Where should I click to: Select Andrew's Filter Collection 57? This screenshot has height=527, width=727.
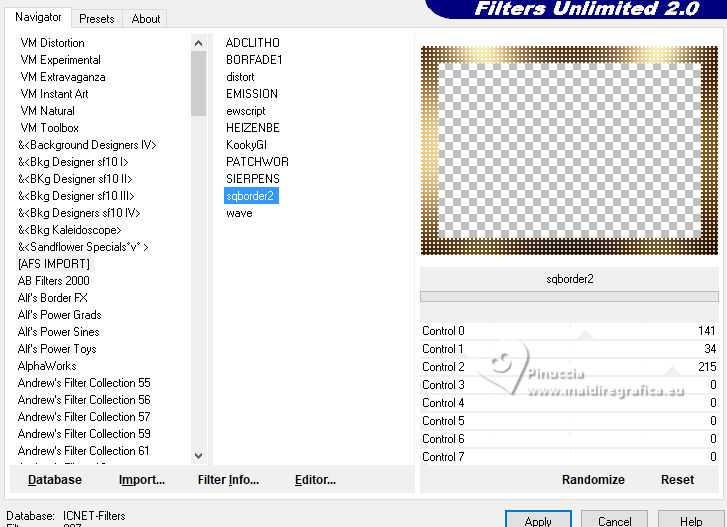pyautogui.click(x=84, y=417)
